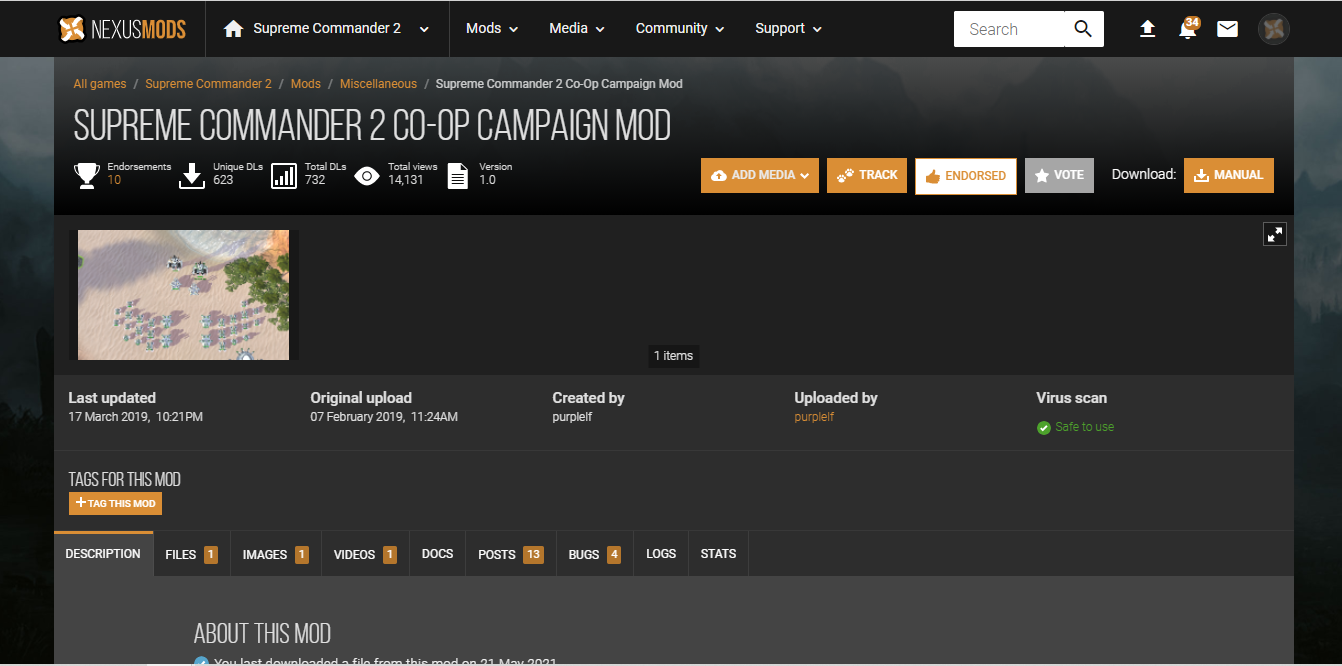Click the mod title heading text
The height and width of the screenshot is (666, 1342).
tap(372, 126)
